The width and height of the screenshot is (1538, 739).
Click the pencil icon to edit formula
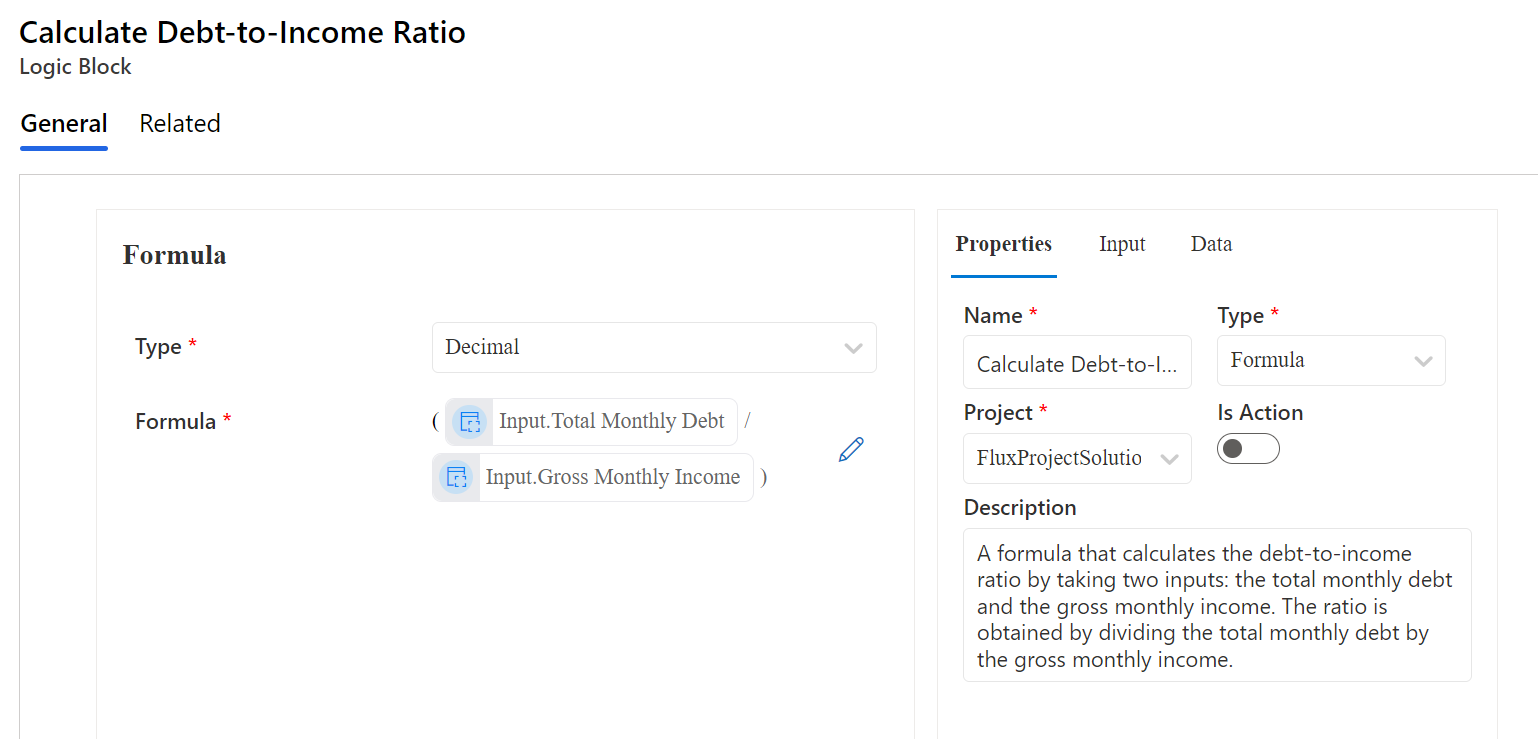(x=851, y=450)
